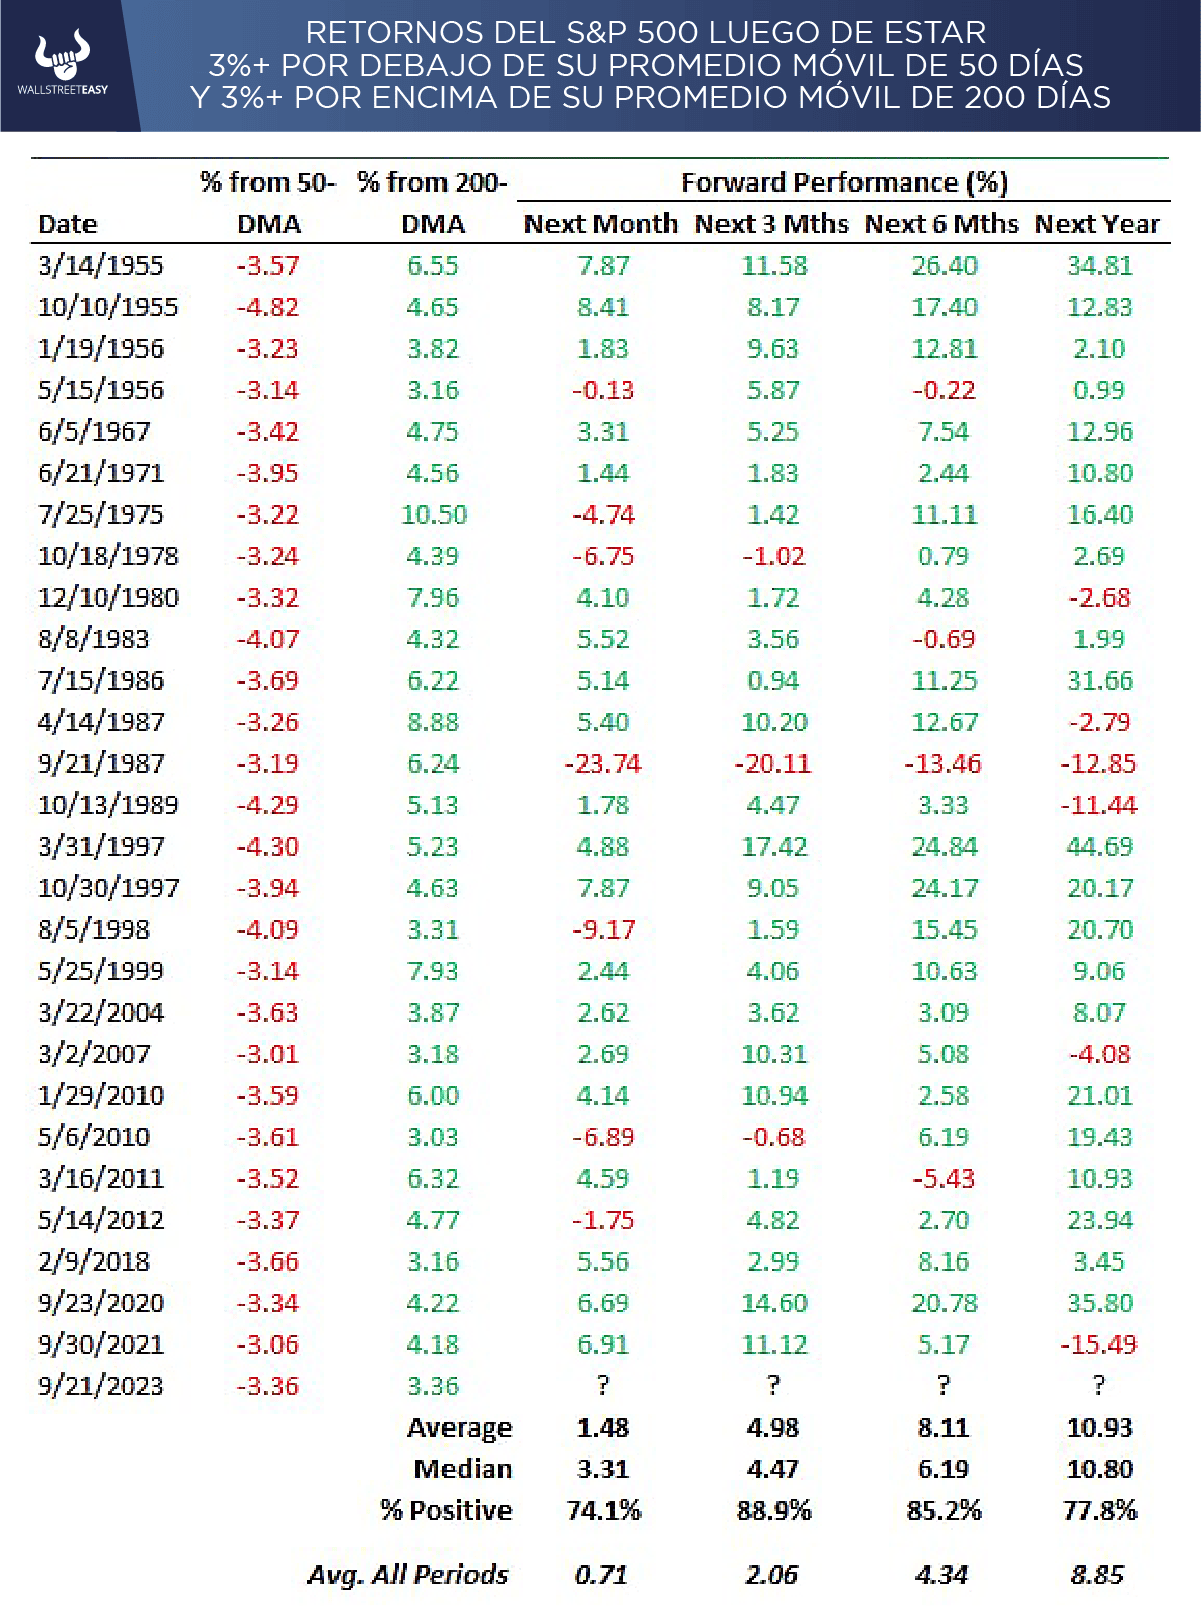Screen dimensions: 1201x1621
Task: Select the -23.74 next month value
Action: point(603,764)
